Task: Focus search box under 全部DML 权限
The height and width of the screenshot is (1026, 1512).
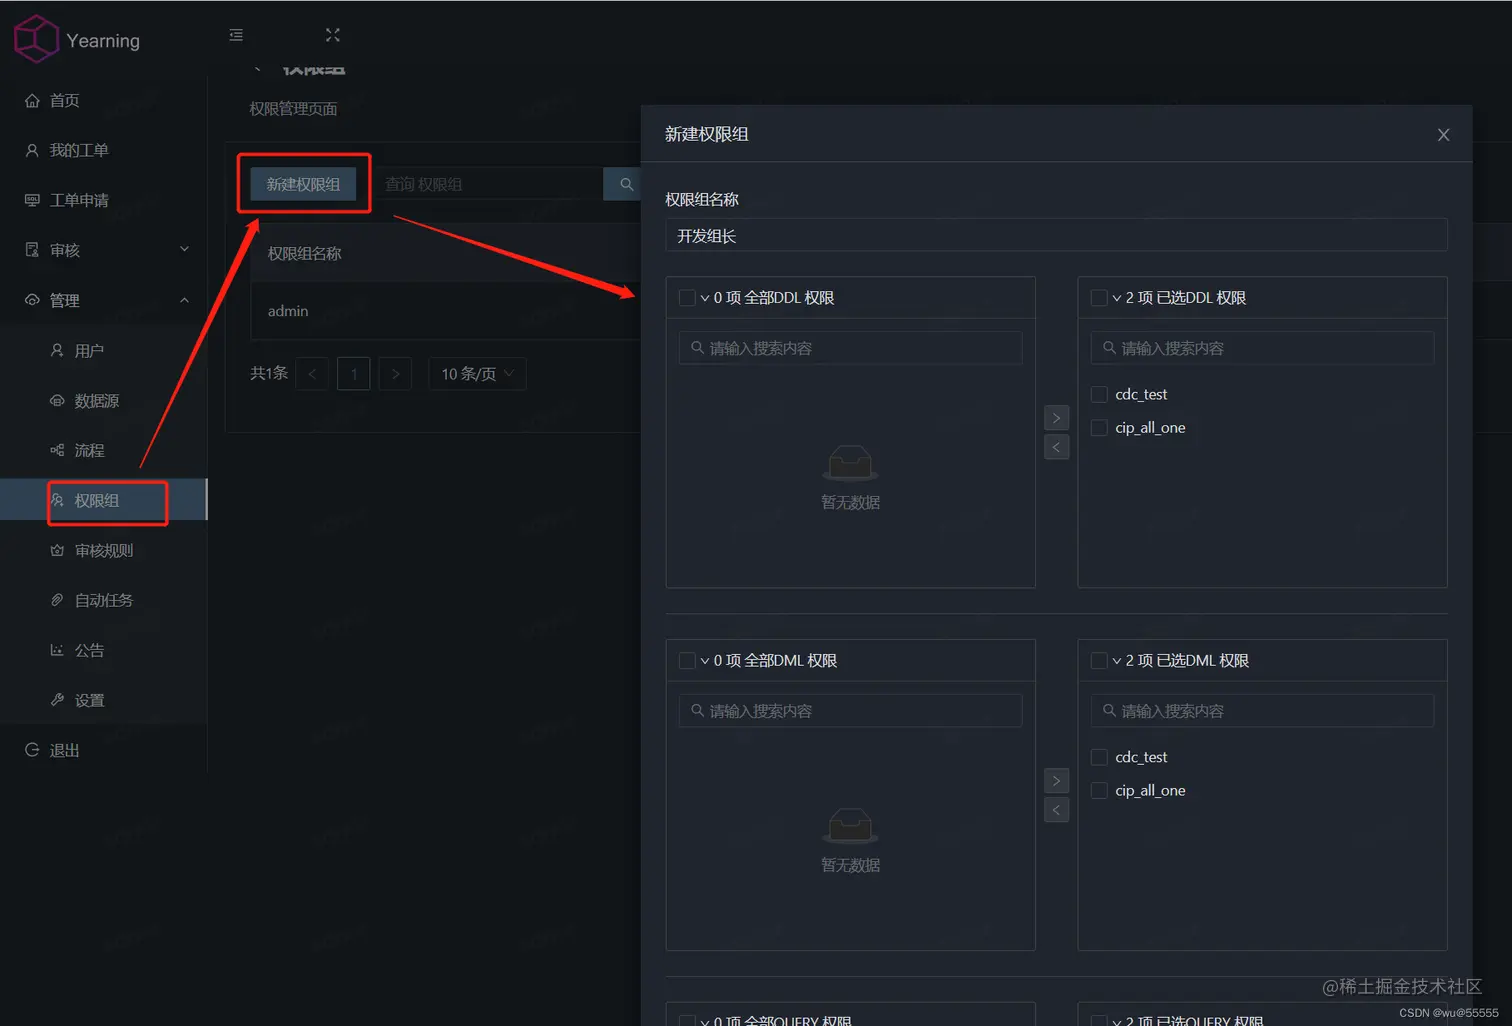Action: point(850,711)
